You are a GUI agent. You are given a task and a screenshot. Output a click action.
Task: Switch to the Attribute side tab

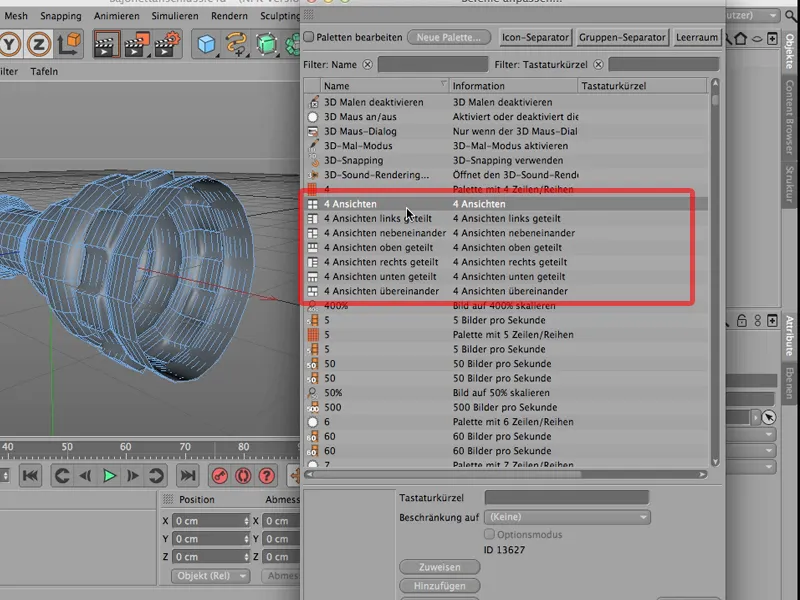790,336
